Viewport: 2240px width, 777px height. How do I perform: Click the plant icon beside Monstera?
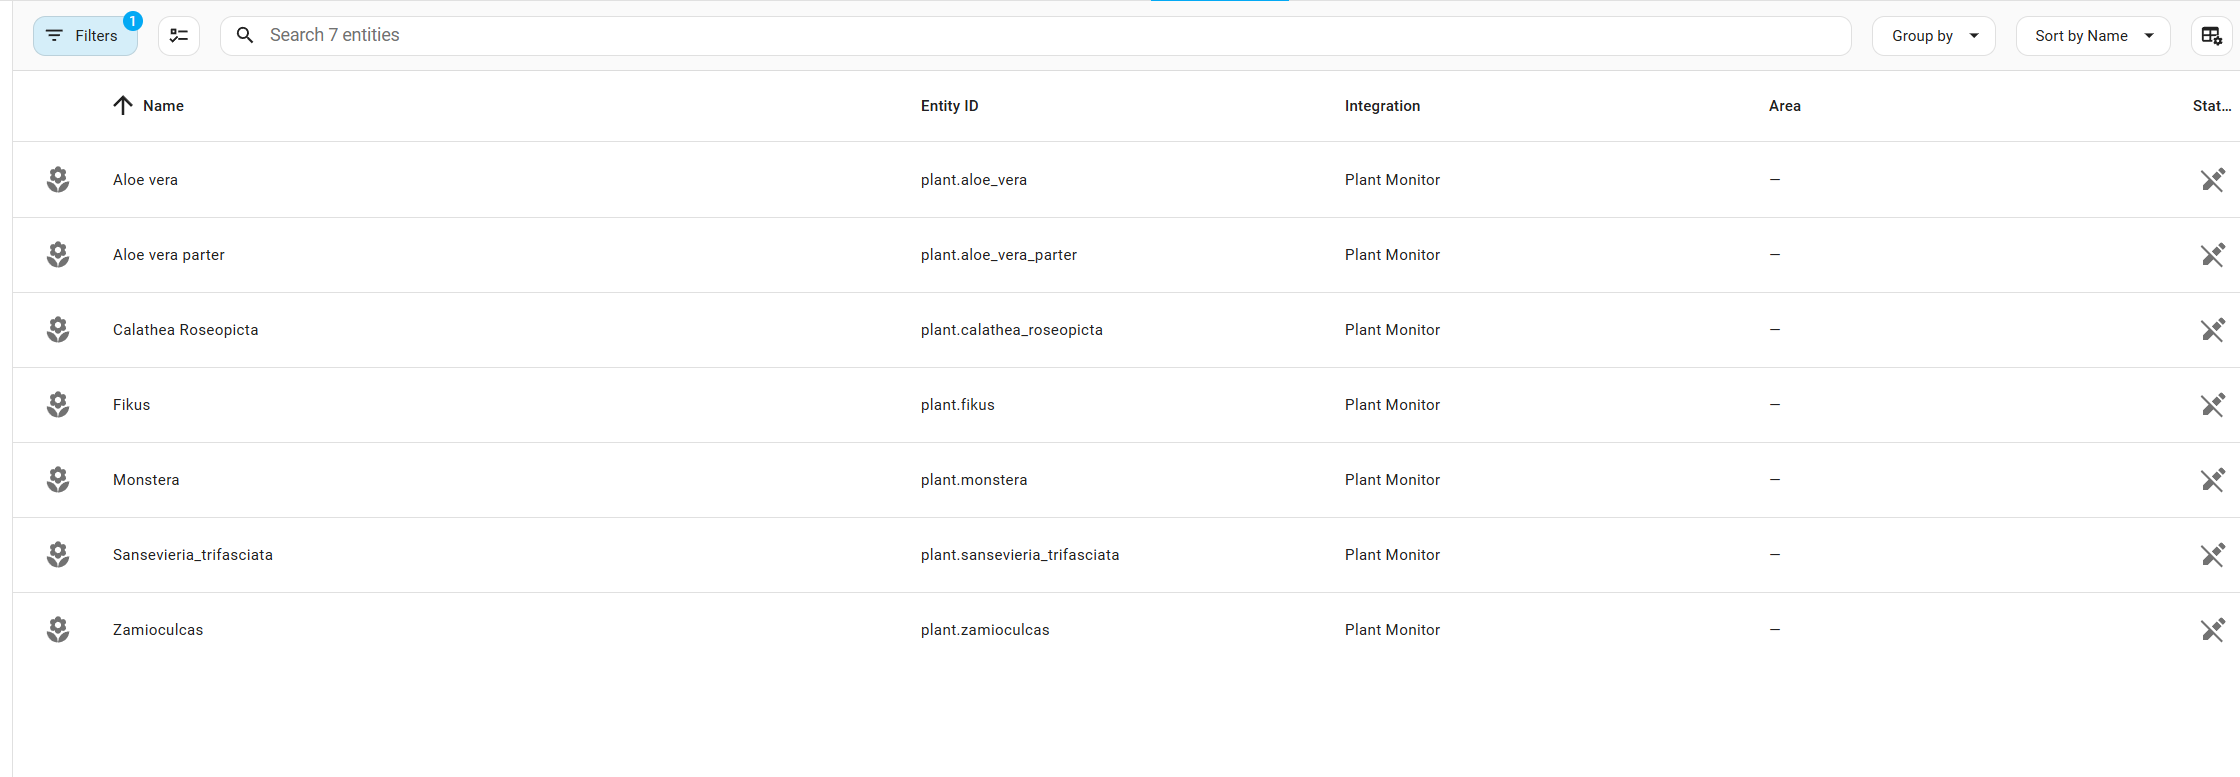(x=58, y=480)
